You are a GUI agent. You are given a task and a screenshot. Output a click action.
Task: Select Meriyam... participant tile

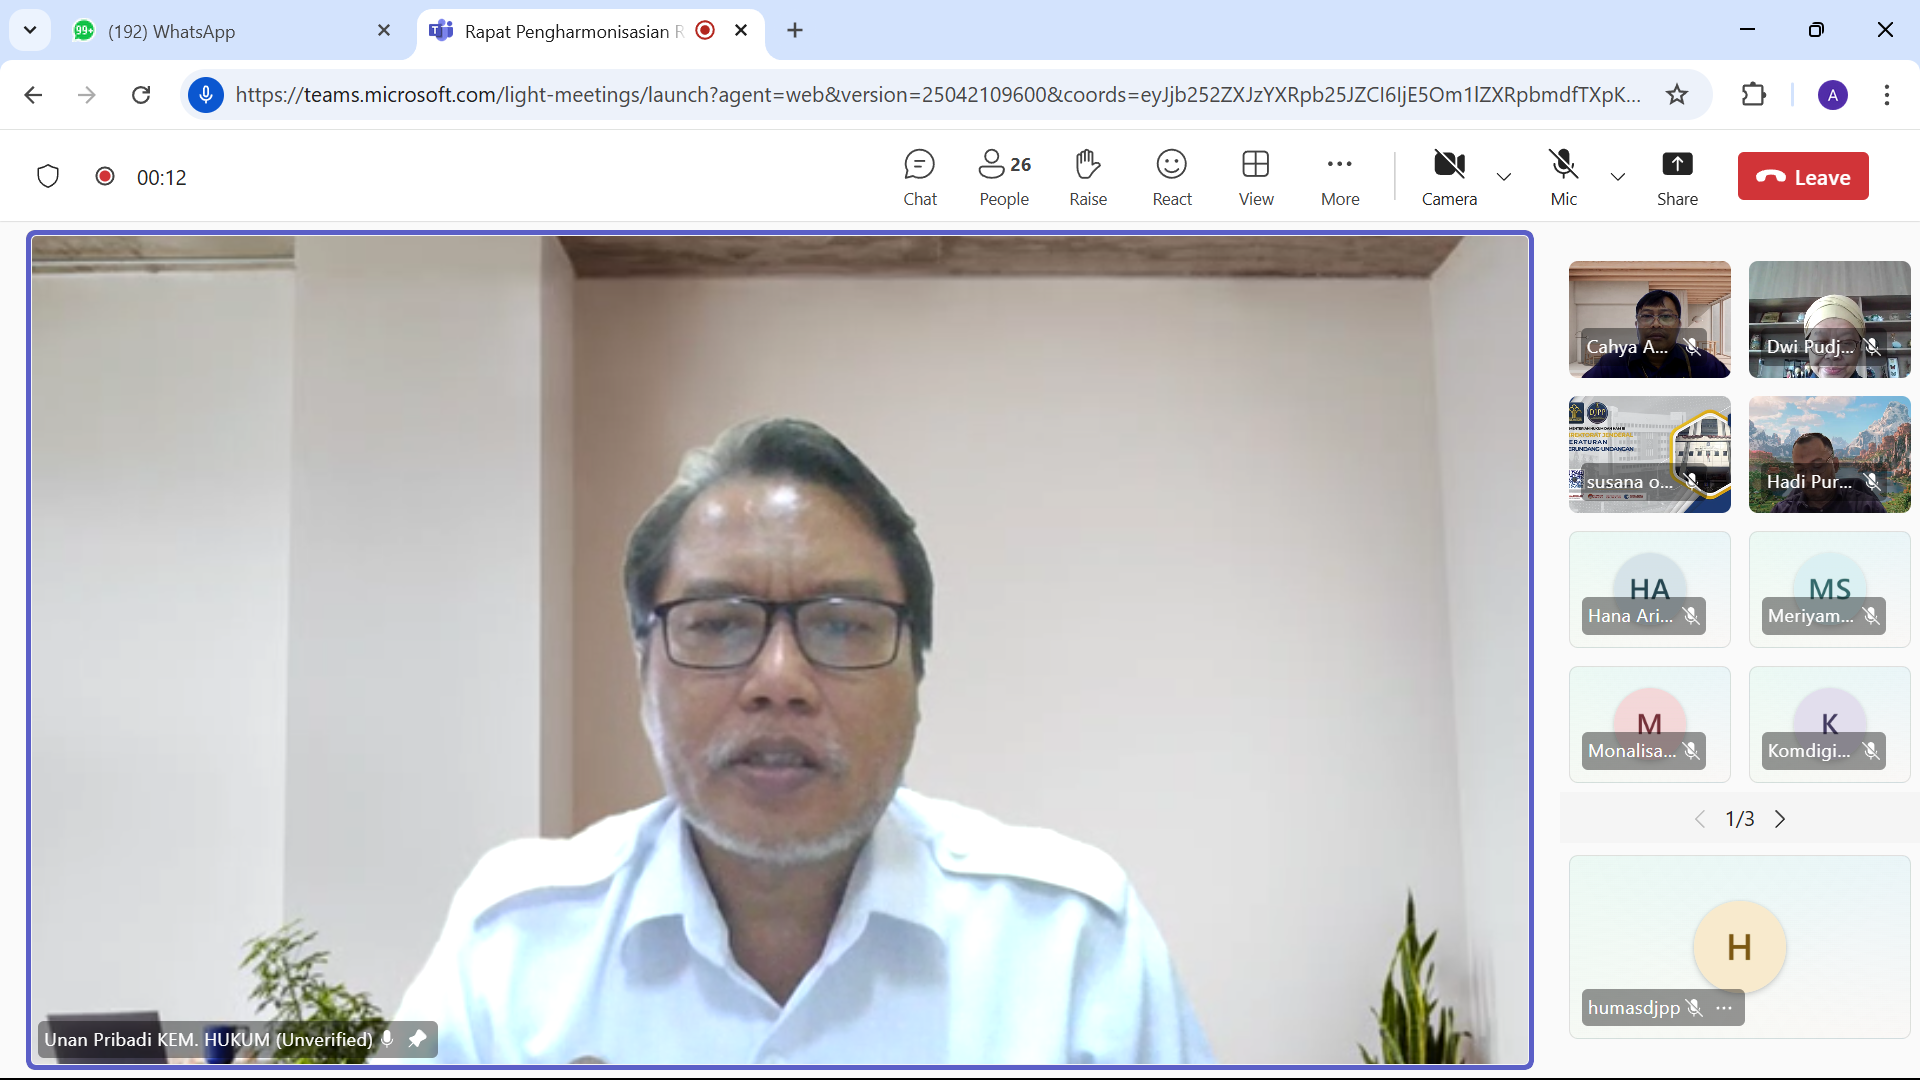coord(1829,589)
